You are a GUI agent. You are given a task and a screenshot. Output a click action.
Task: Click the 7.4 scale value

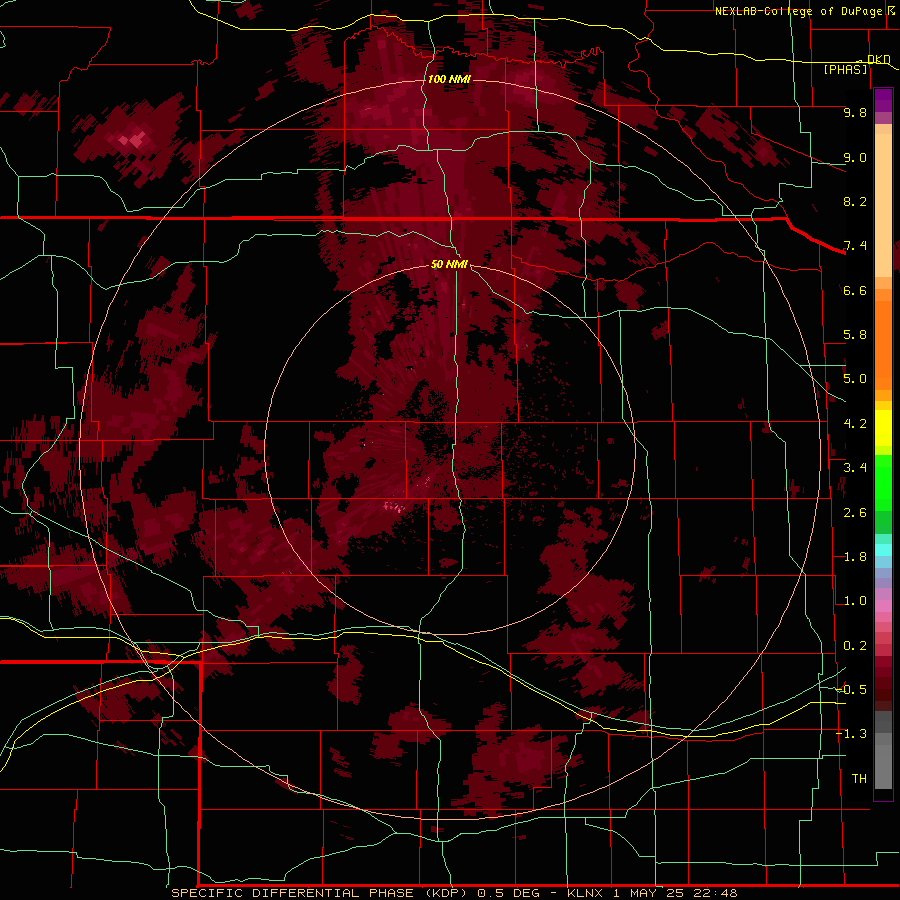tap(855, 246)
